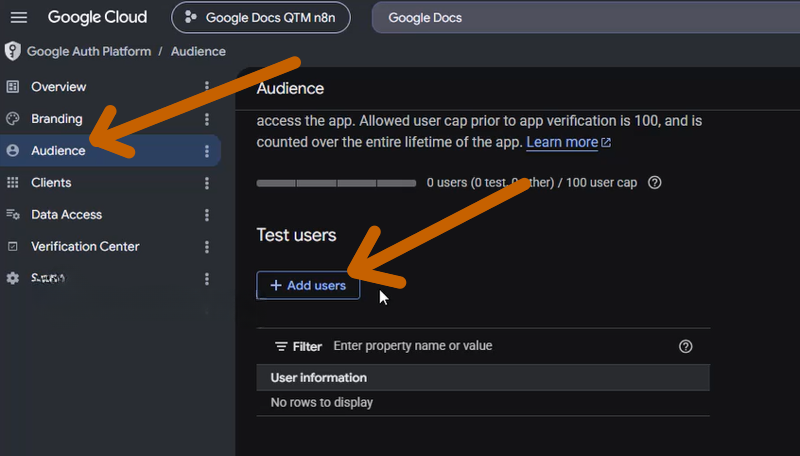
Task: Open the hamburger navigation menu
Action: [x=19, y=17]
